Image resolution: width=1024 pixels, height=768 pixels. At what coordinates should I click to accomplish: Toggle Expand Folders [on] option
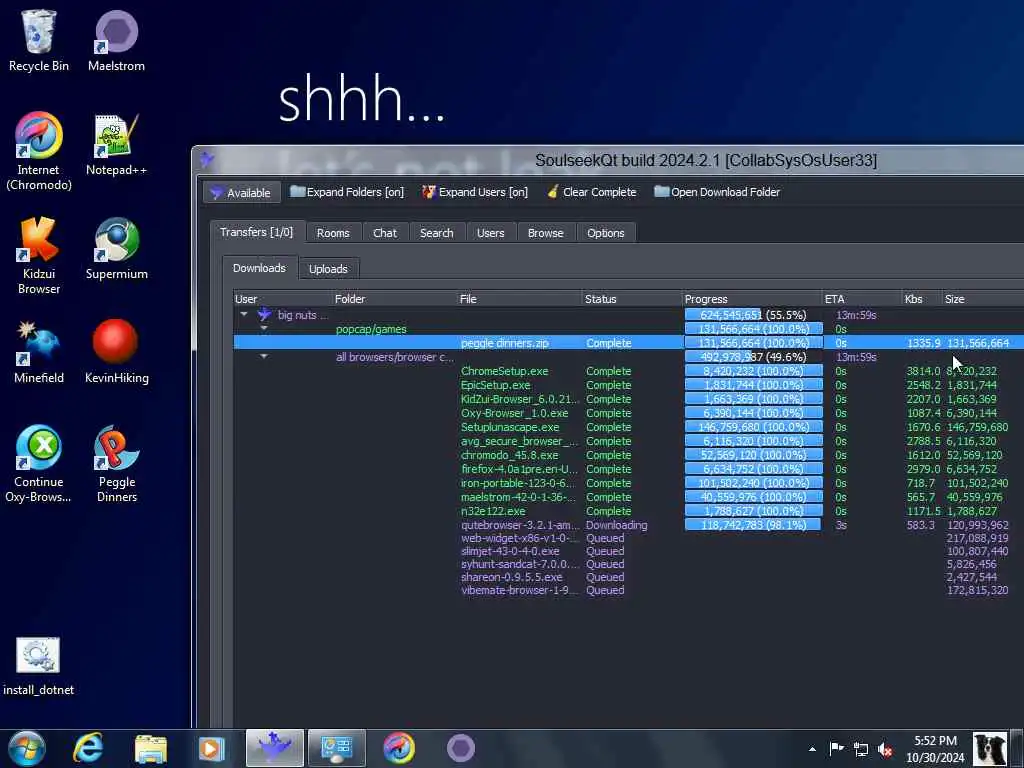tap(347, 192)
